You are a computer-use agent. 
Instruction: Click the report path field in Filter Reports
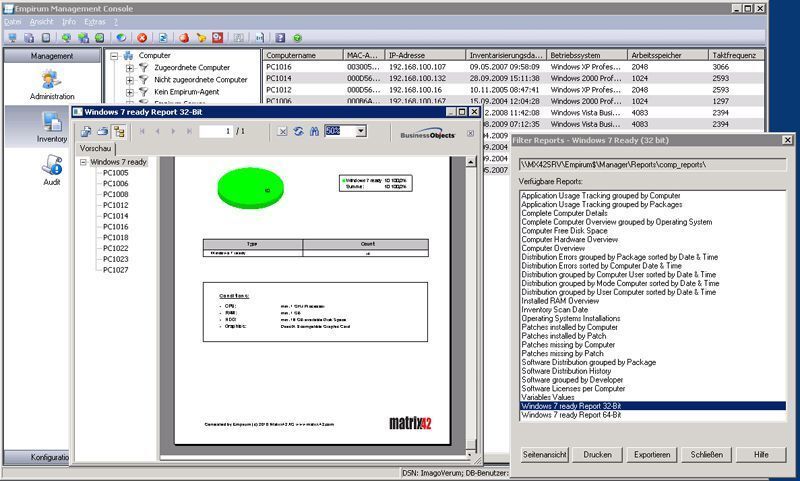653,164
